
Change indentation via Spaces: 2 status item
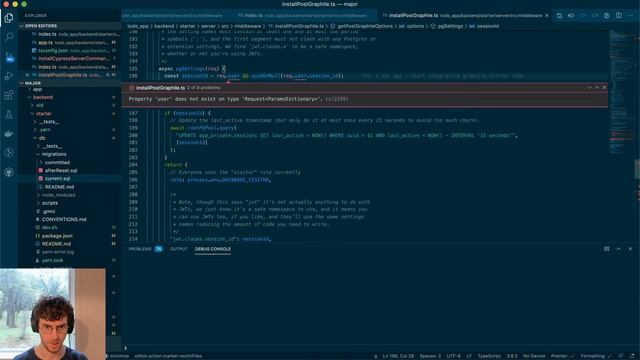click(430, 356)
